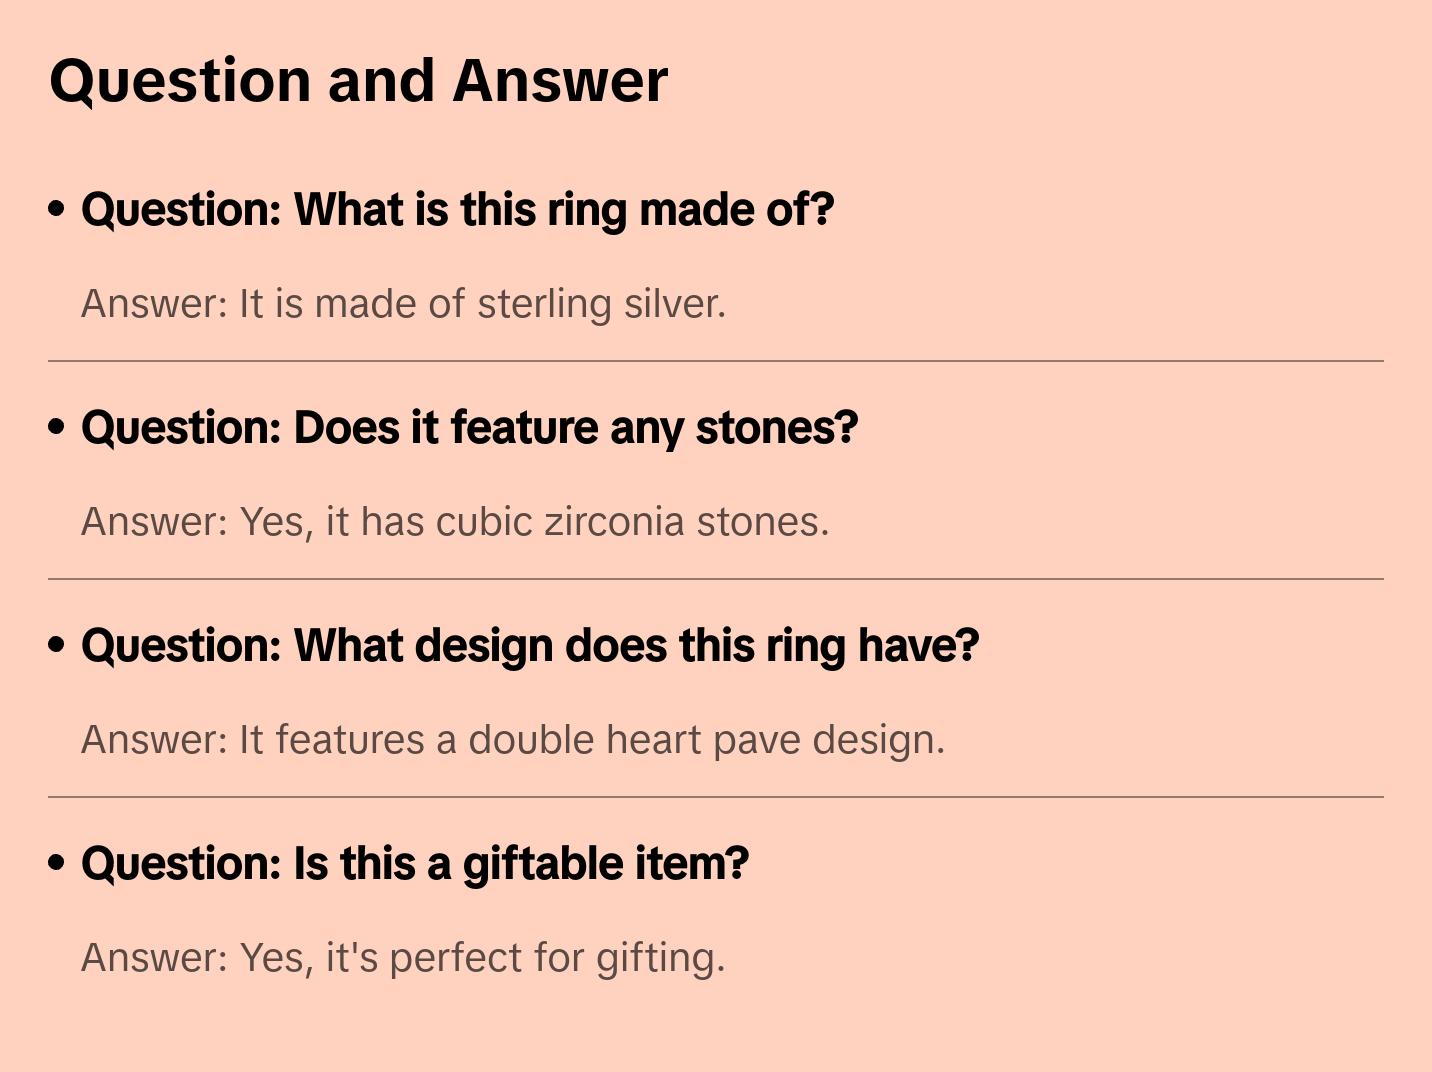Select the question 'What is this ring made of?'
This screenshot has width=1432, height=1072.
pyautogui.click(x=458, y=210)
